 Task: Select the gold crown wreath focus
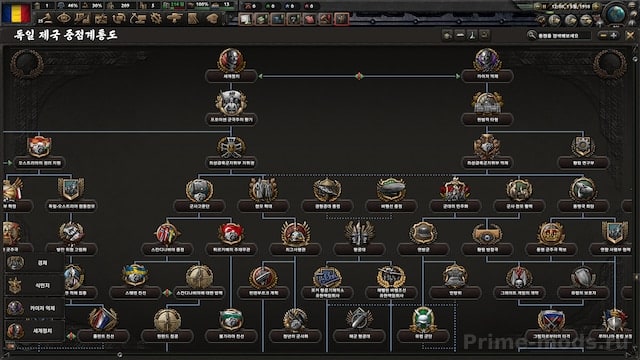coord(551,239)
